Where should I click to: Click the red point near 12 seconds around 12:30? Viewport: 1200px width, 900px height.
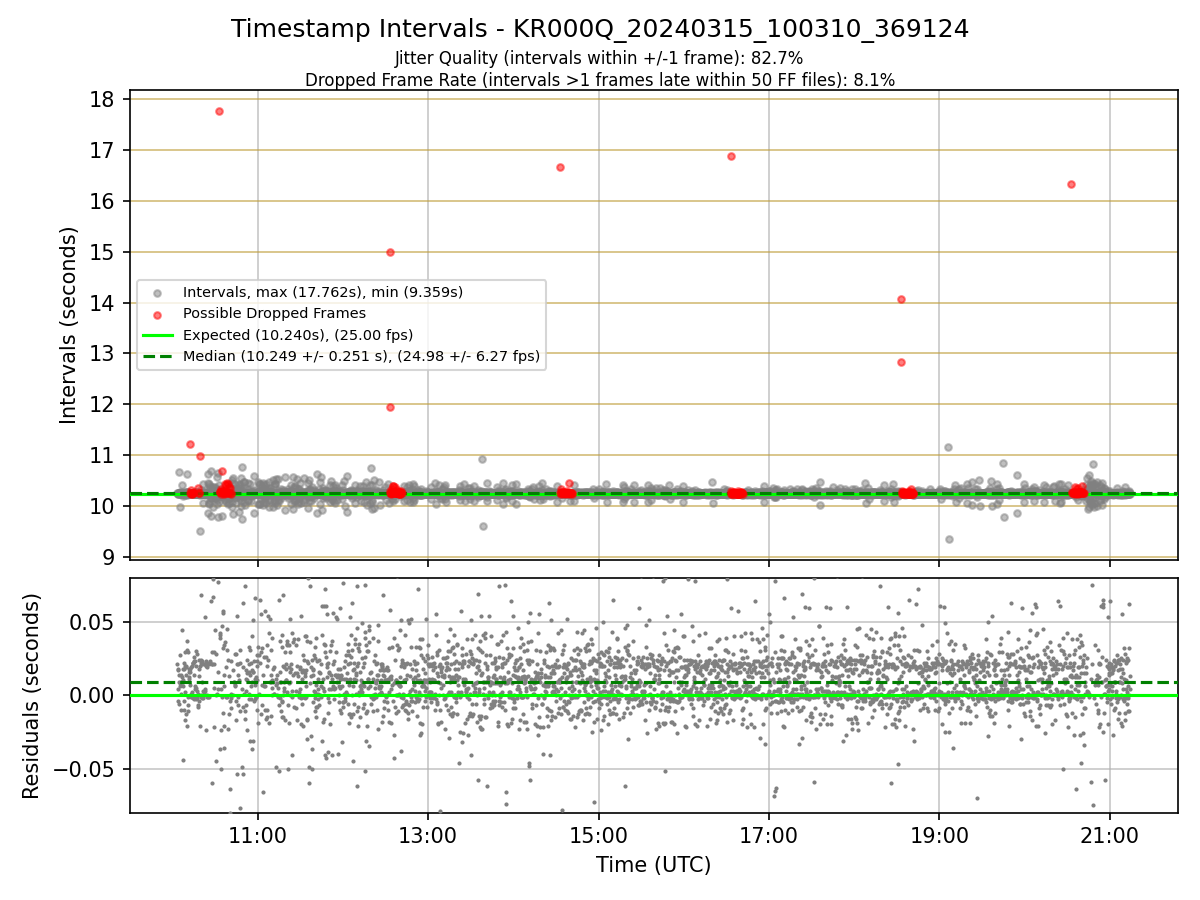tap(390, 407)
